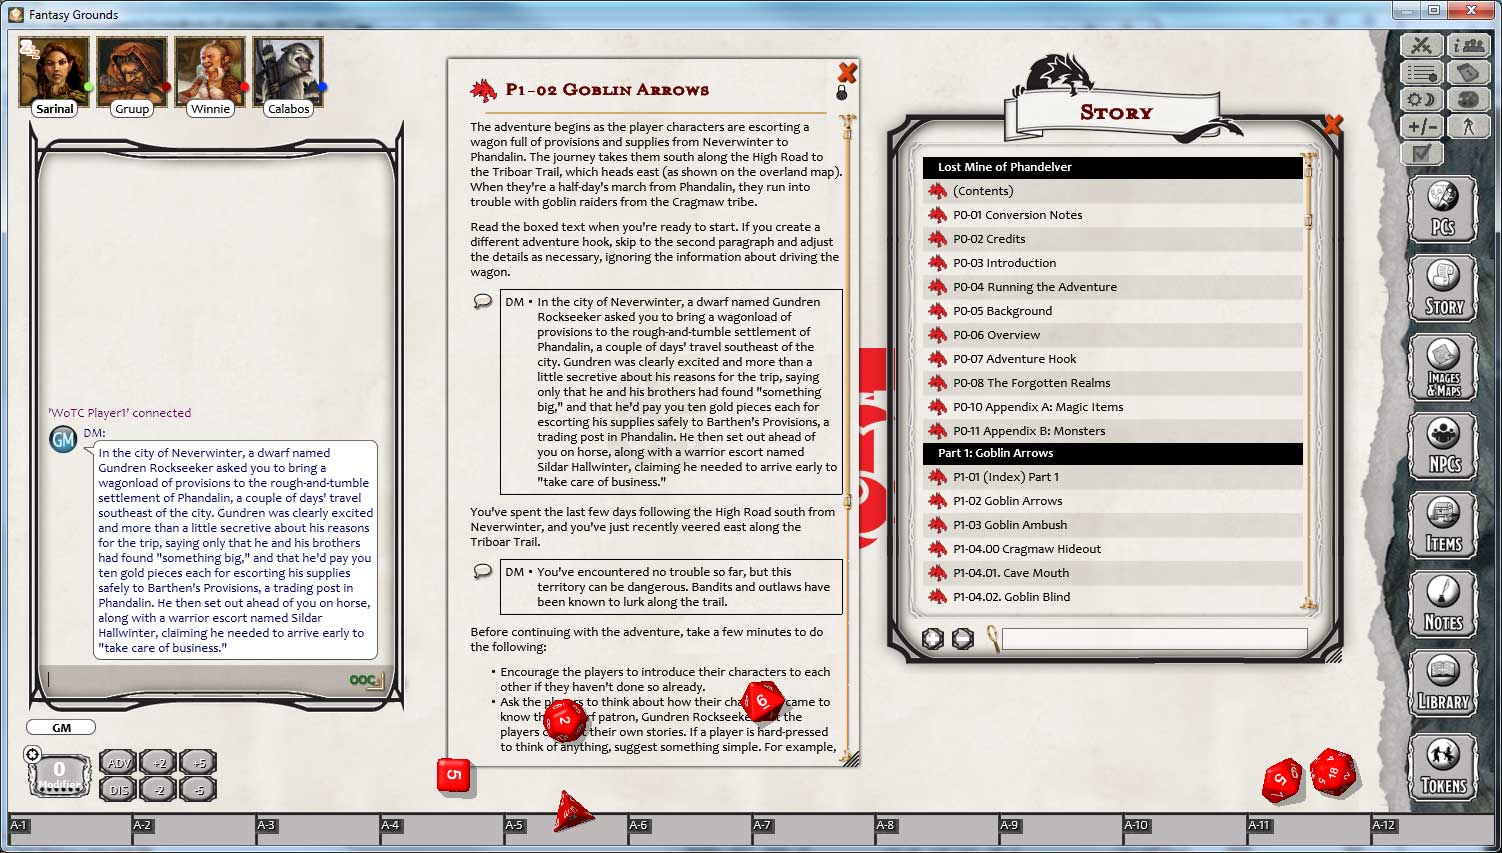The width and height of the screenshot is (1502, 853).
Task: Click the plus button to add a story entry
Action: [x=933, y=639]
